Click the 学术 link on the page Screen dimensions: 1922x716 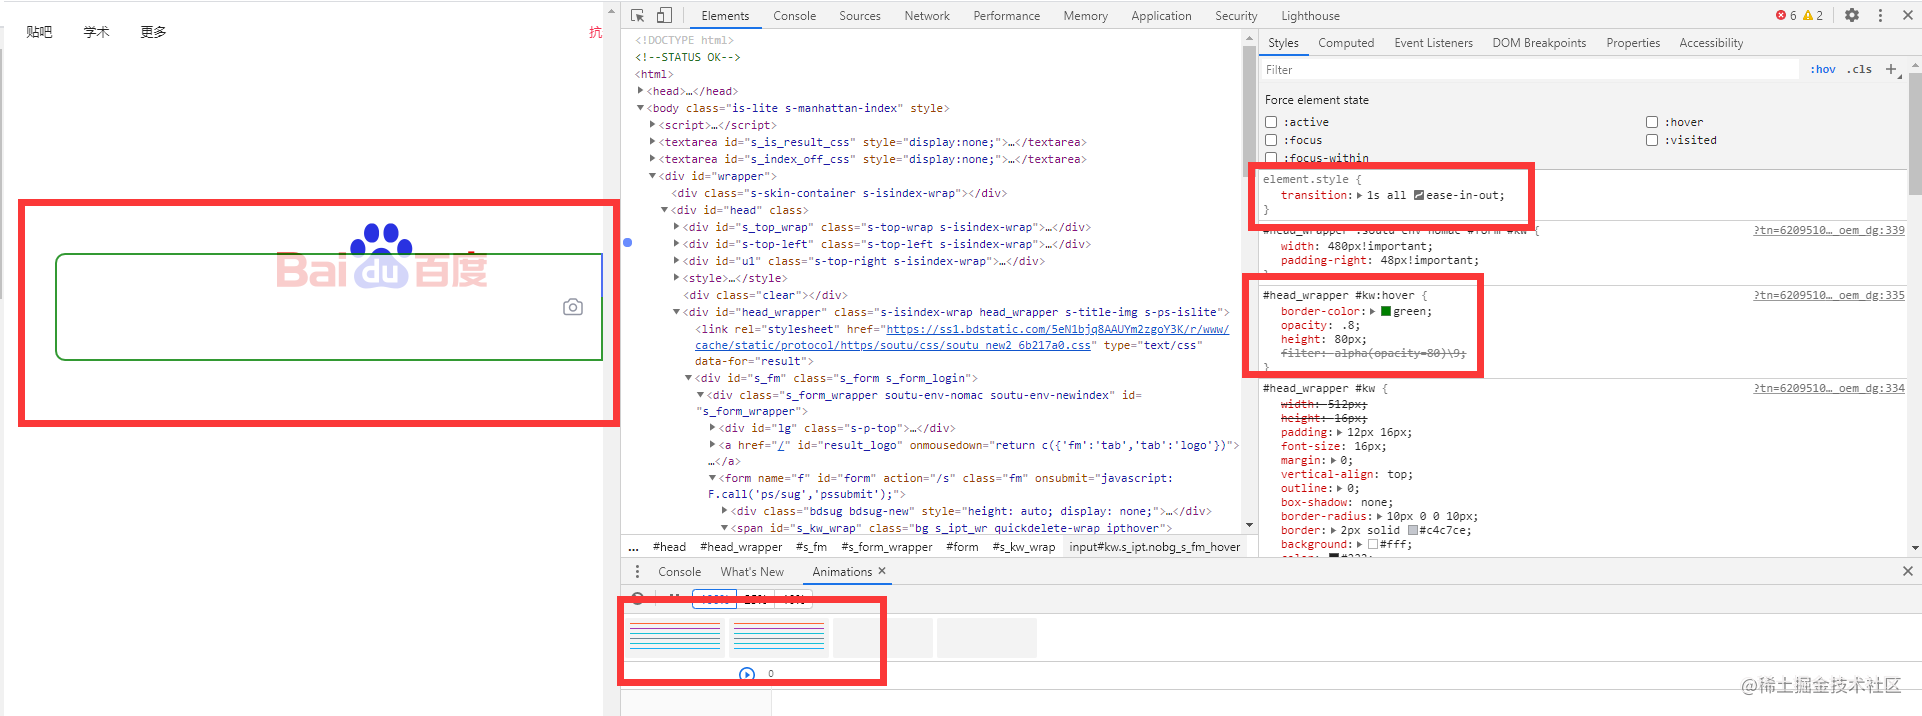click(96, 32)
